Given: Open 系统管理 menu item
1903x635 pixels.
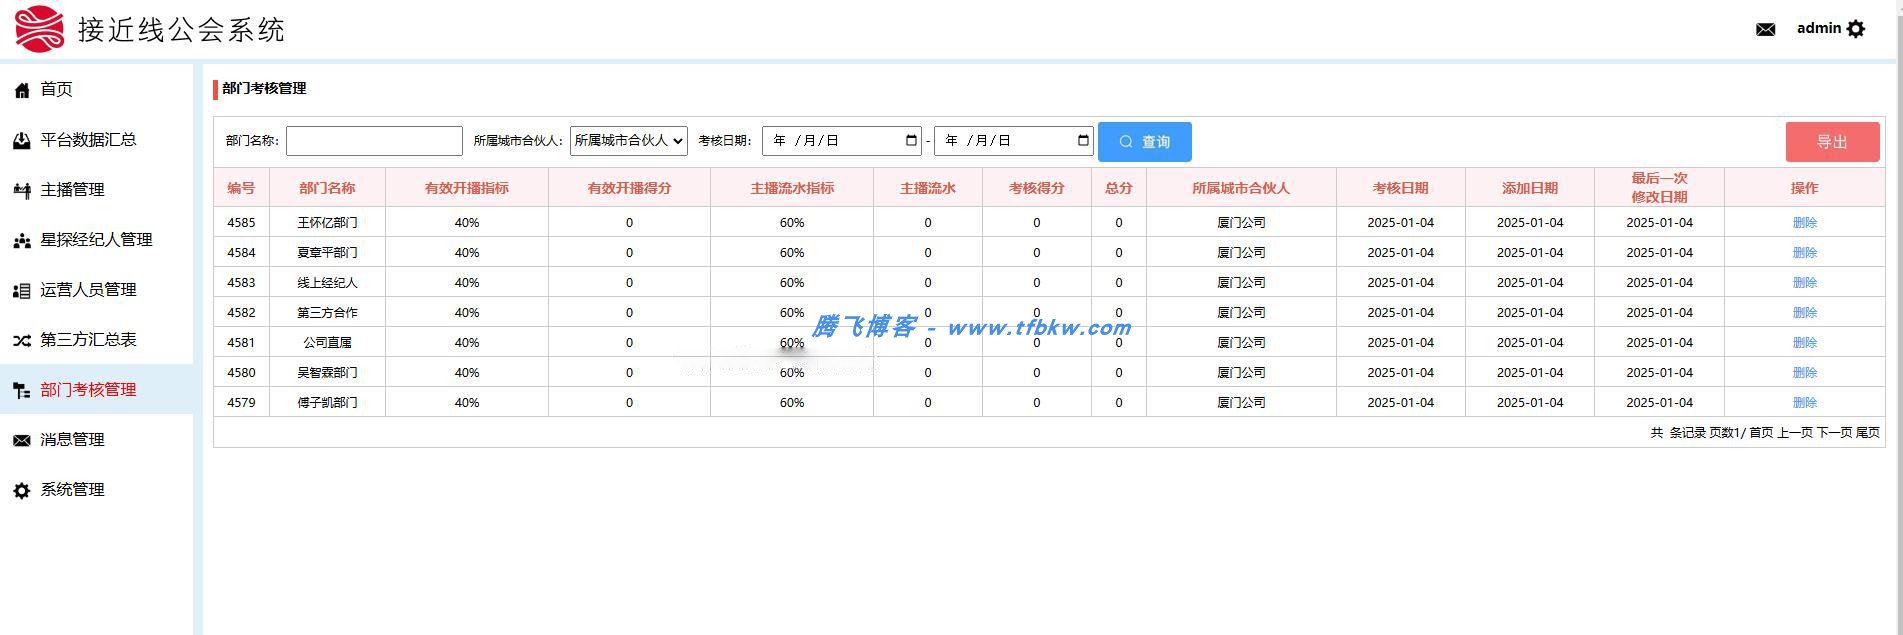Looking at the screenshot, I should coord(72,490).
